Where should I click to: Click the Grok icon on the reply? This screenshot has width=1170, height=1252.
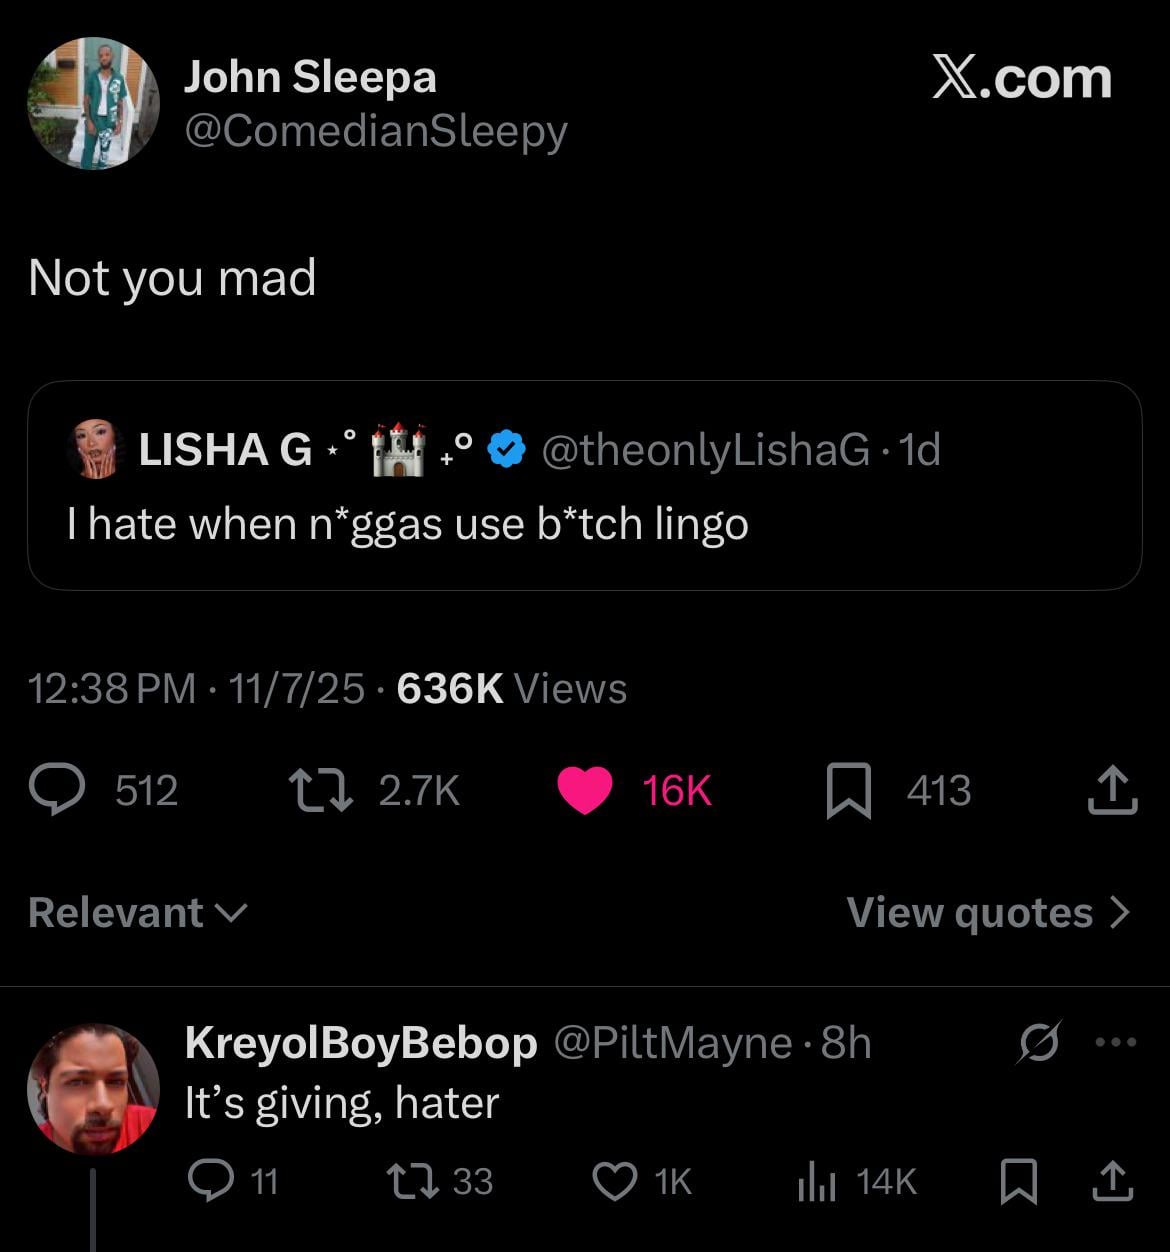[1039, 1044]
